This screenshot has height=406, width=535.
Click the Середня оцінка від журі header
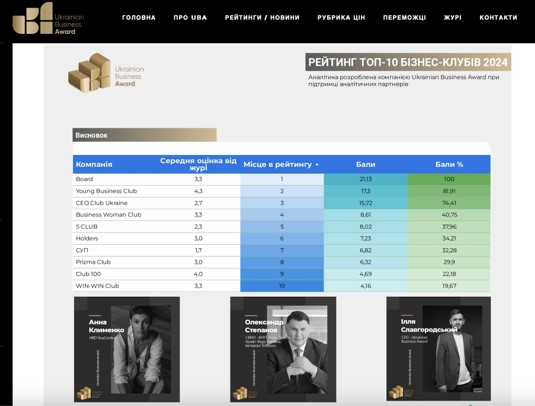(x=198, y=164)
